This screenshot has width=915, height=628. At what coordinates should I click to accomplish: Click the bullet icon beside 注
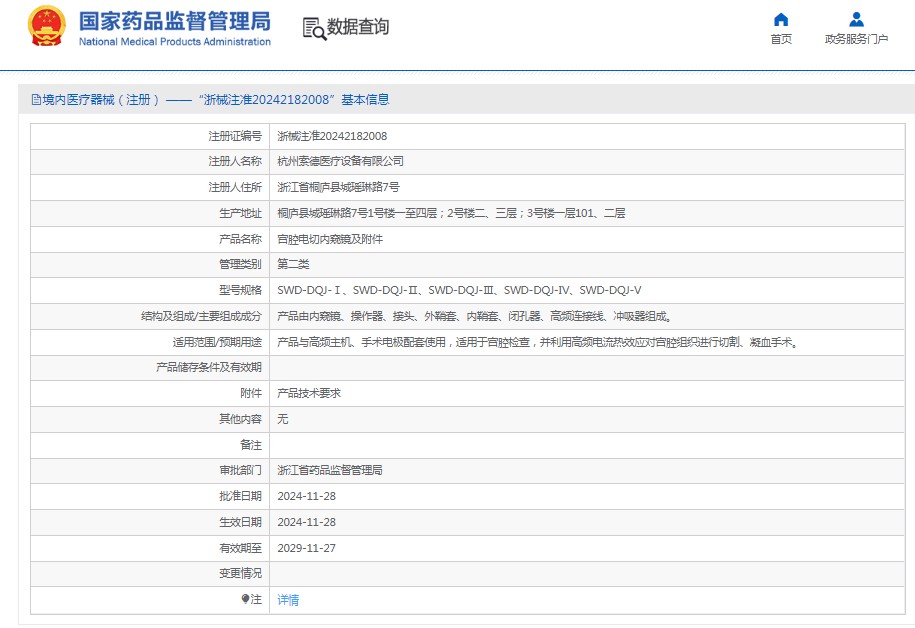245,599
